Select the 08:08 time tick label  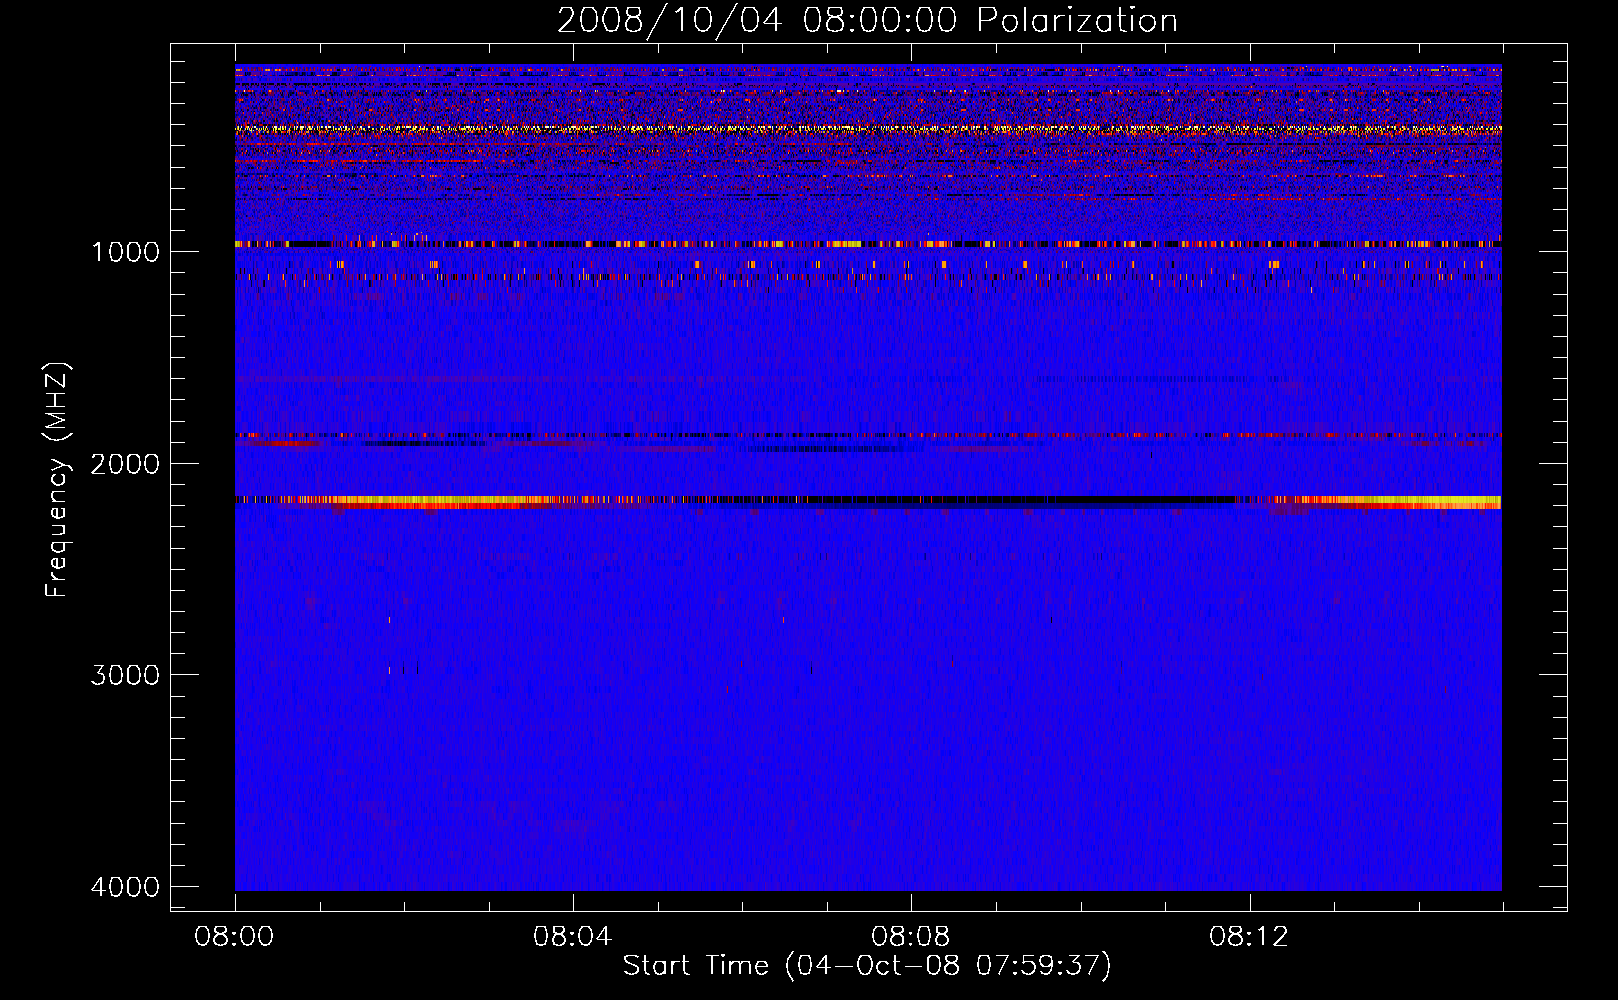(910, 937)
